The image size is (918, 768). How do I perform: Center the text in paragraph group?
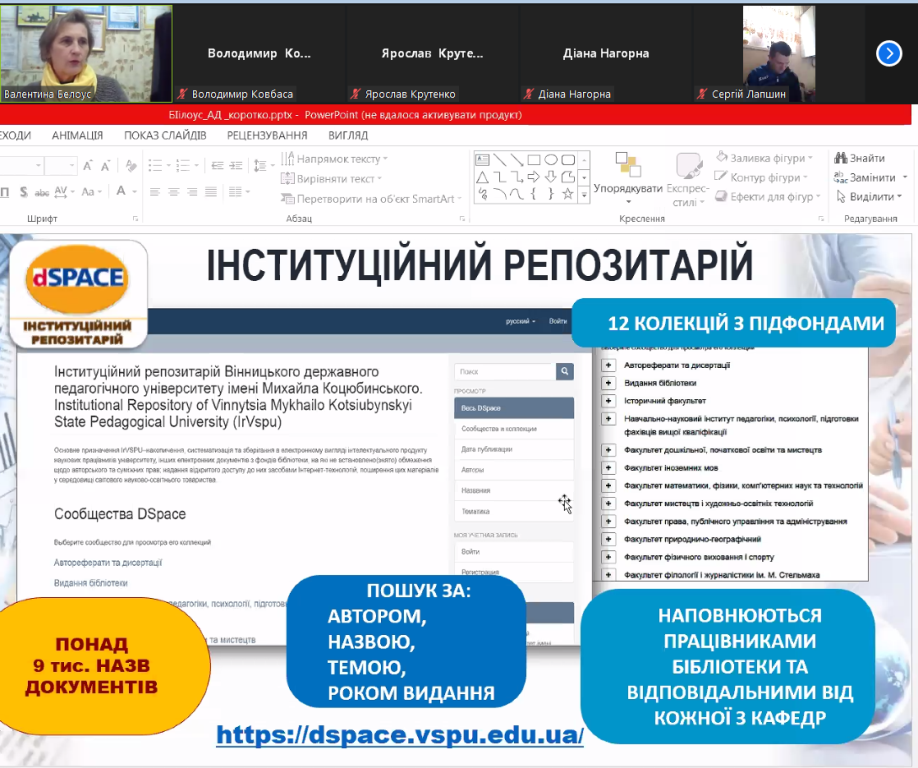click(173, 191)
